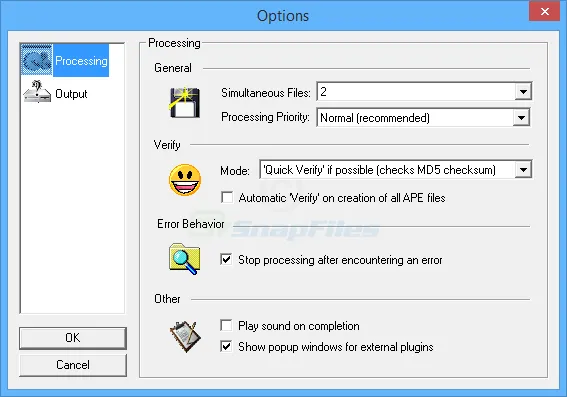The height and width of the screenshot is (397, 567).
Task: Click the Simultaneous Files label
Action: [x=266, y=93]
